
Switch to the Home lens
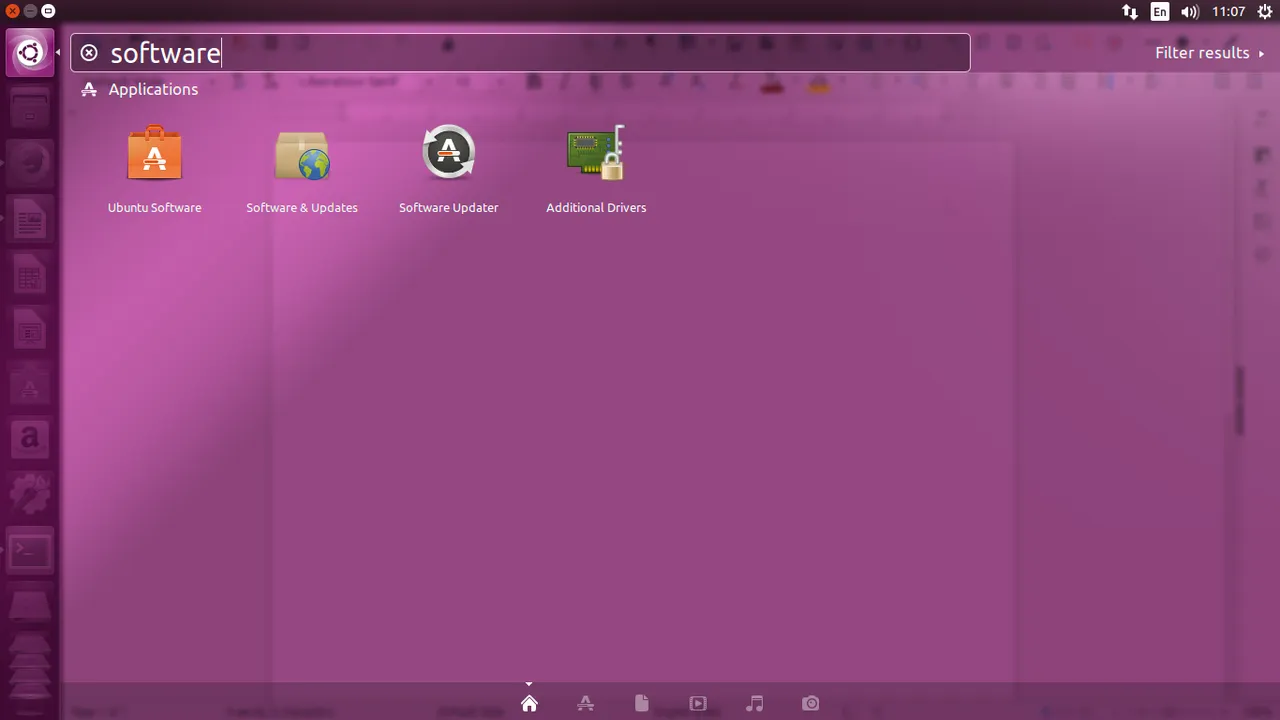click(529, 704)
